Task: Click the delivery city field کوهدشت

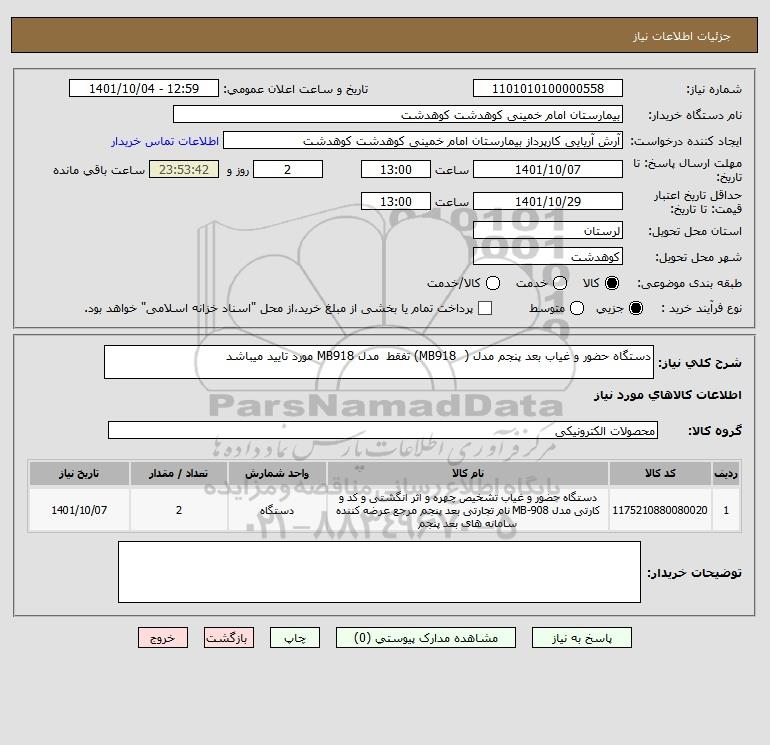Action: point(548,256)
